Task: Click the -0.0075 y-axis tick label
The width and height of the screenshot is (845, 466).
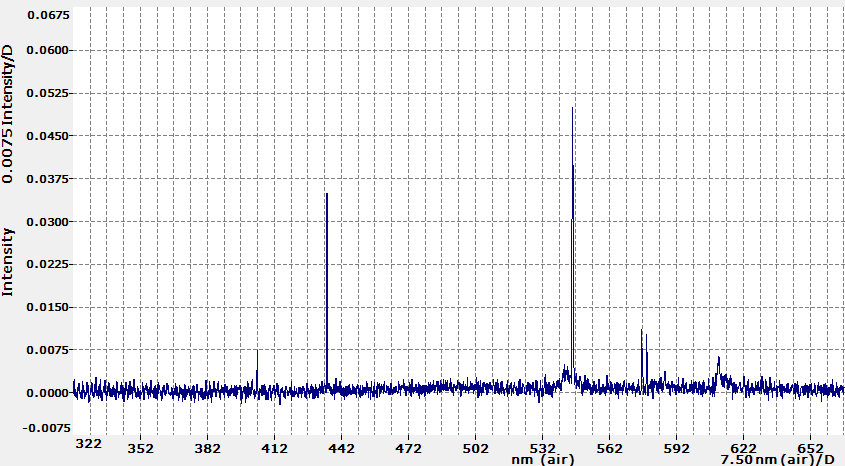Action: click(46, 427)
